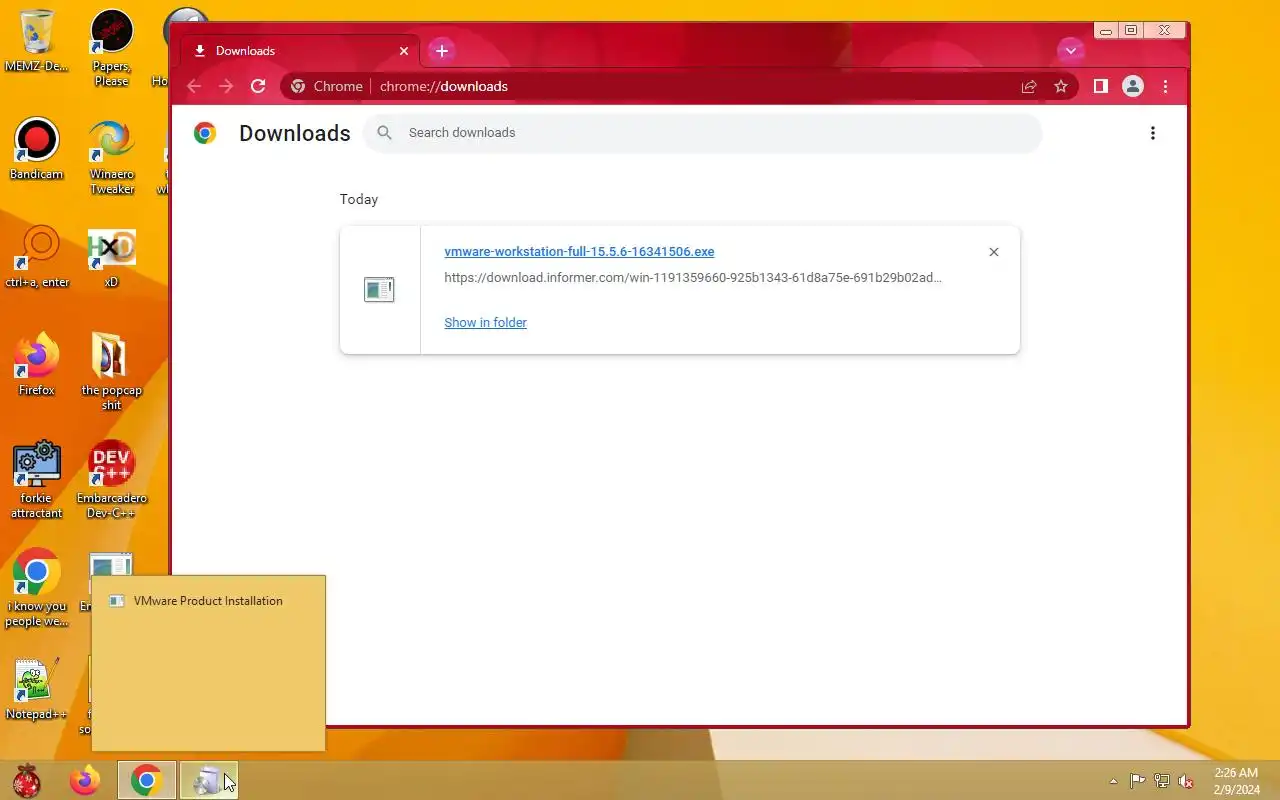Close the Downloads tab

[x=404, y=51]
